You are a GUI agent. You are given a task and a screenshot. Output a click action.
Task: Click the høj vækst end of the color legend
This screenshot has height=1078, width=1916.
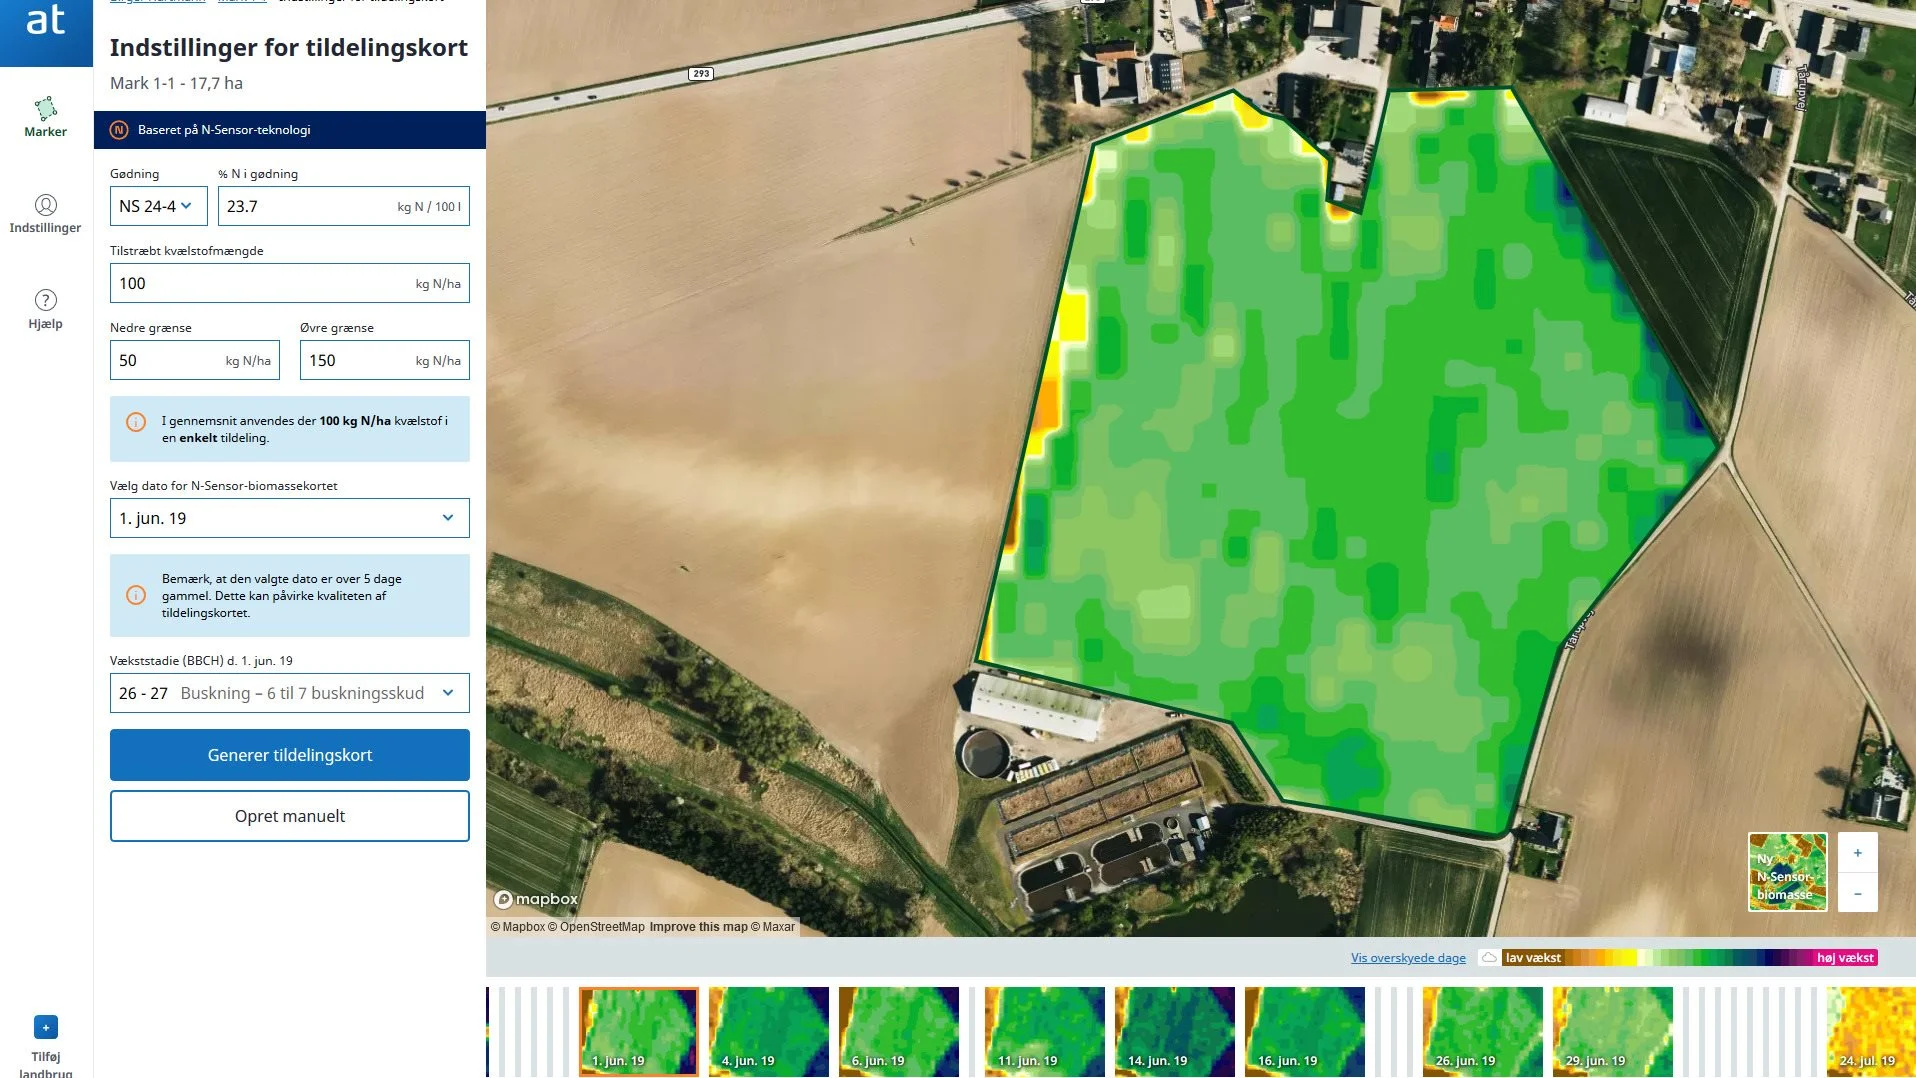(1845, 958)
